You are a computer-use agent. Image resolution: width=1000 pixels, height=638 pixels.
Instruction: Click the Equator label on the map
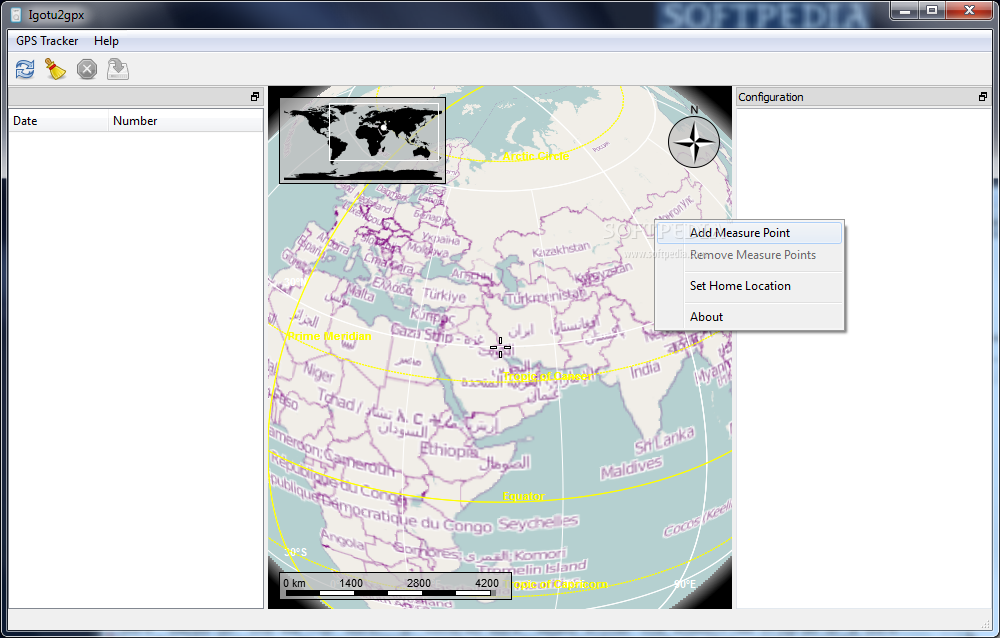(524, 496)
